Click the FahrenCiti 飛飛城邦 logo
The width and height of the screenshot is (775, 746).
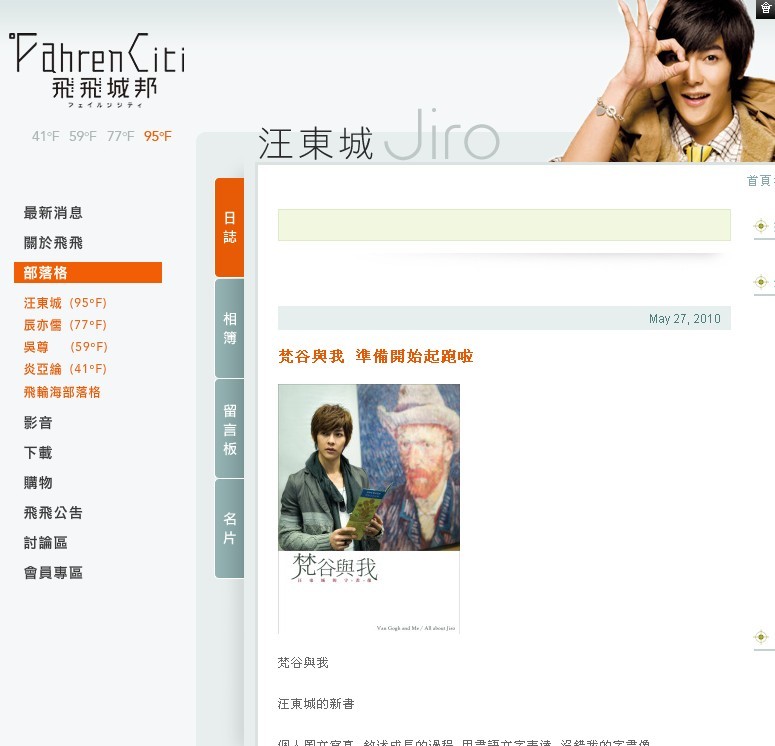(x=97, y=69)
